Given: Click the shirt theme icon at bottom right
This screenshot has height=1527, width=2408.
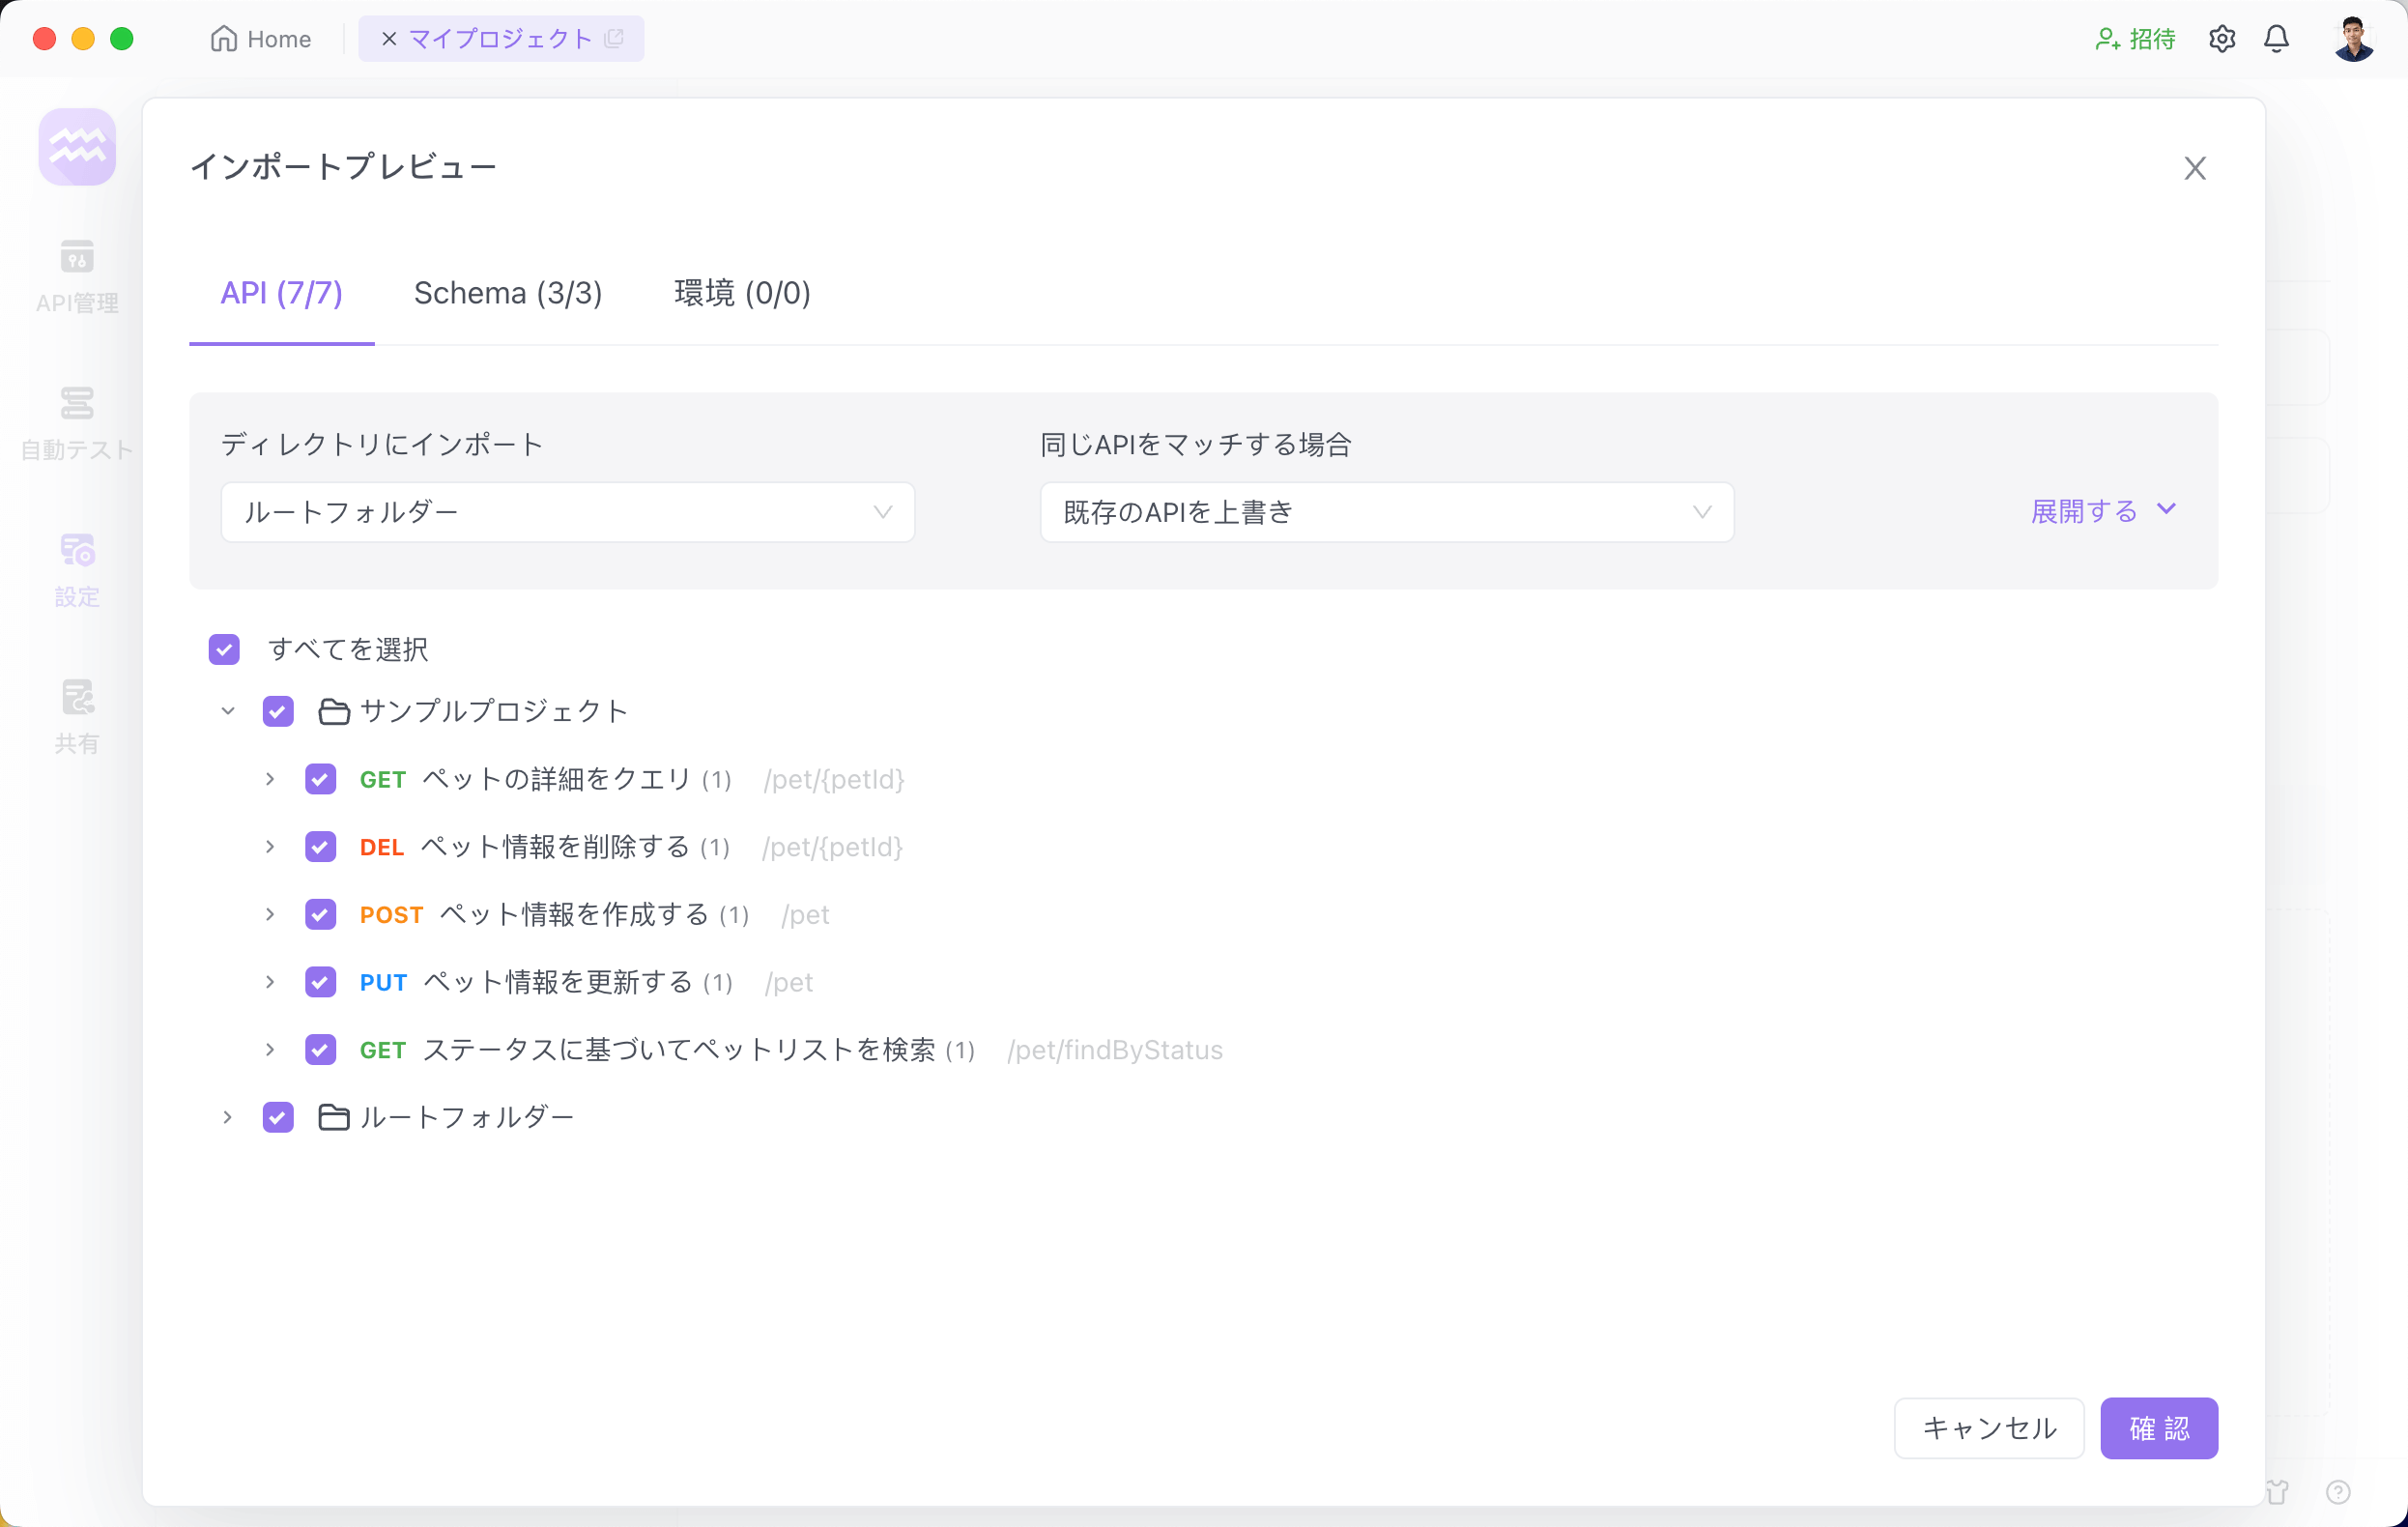Looking at the screenshot, I should (2277, 1492).
